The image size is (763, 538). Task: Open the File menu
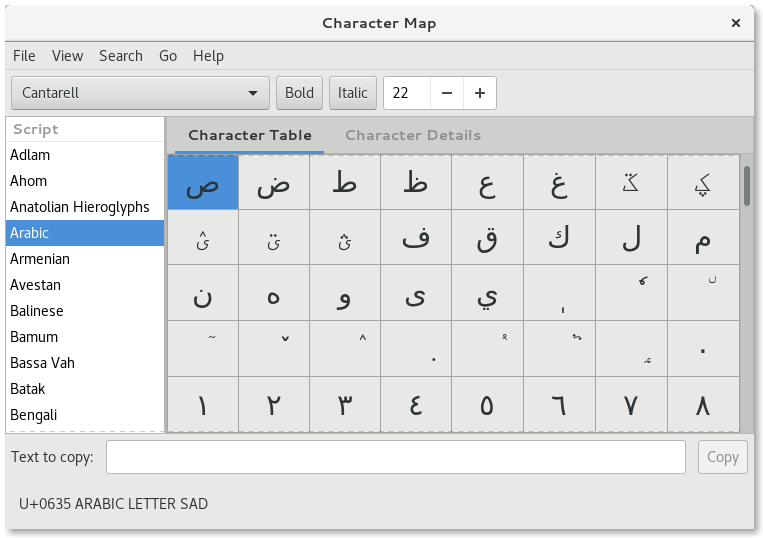24,56
